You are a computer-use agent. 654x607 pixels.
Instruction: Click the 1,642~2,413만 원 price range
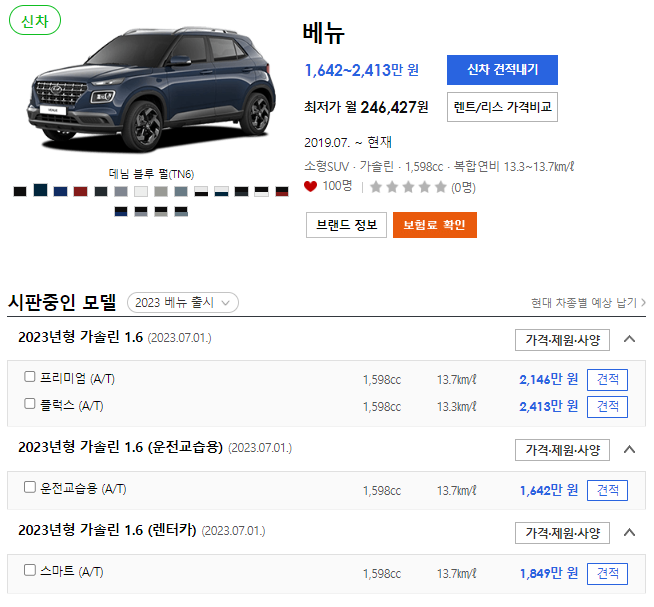362,70
